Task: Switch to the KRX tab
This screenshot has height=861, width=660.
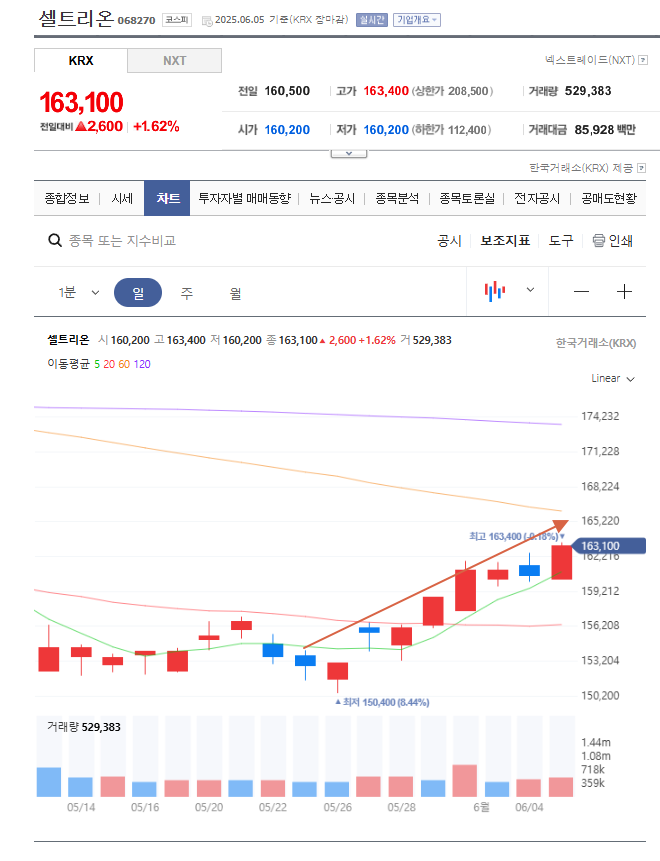Action: click(81, 60)
